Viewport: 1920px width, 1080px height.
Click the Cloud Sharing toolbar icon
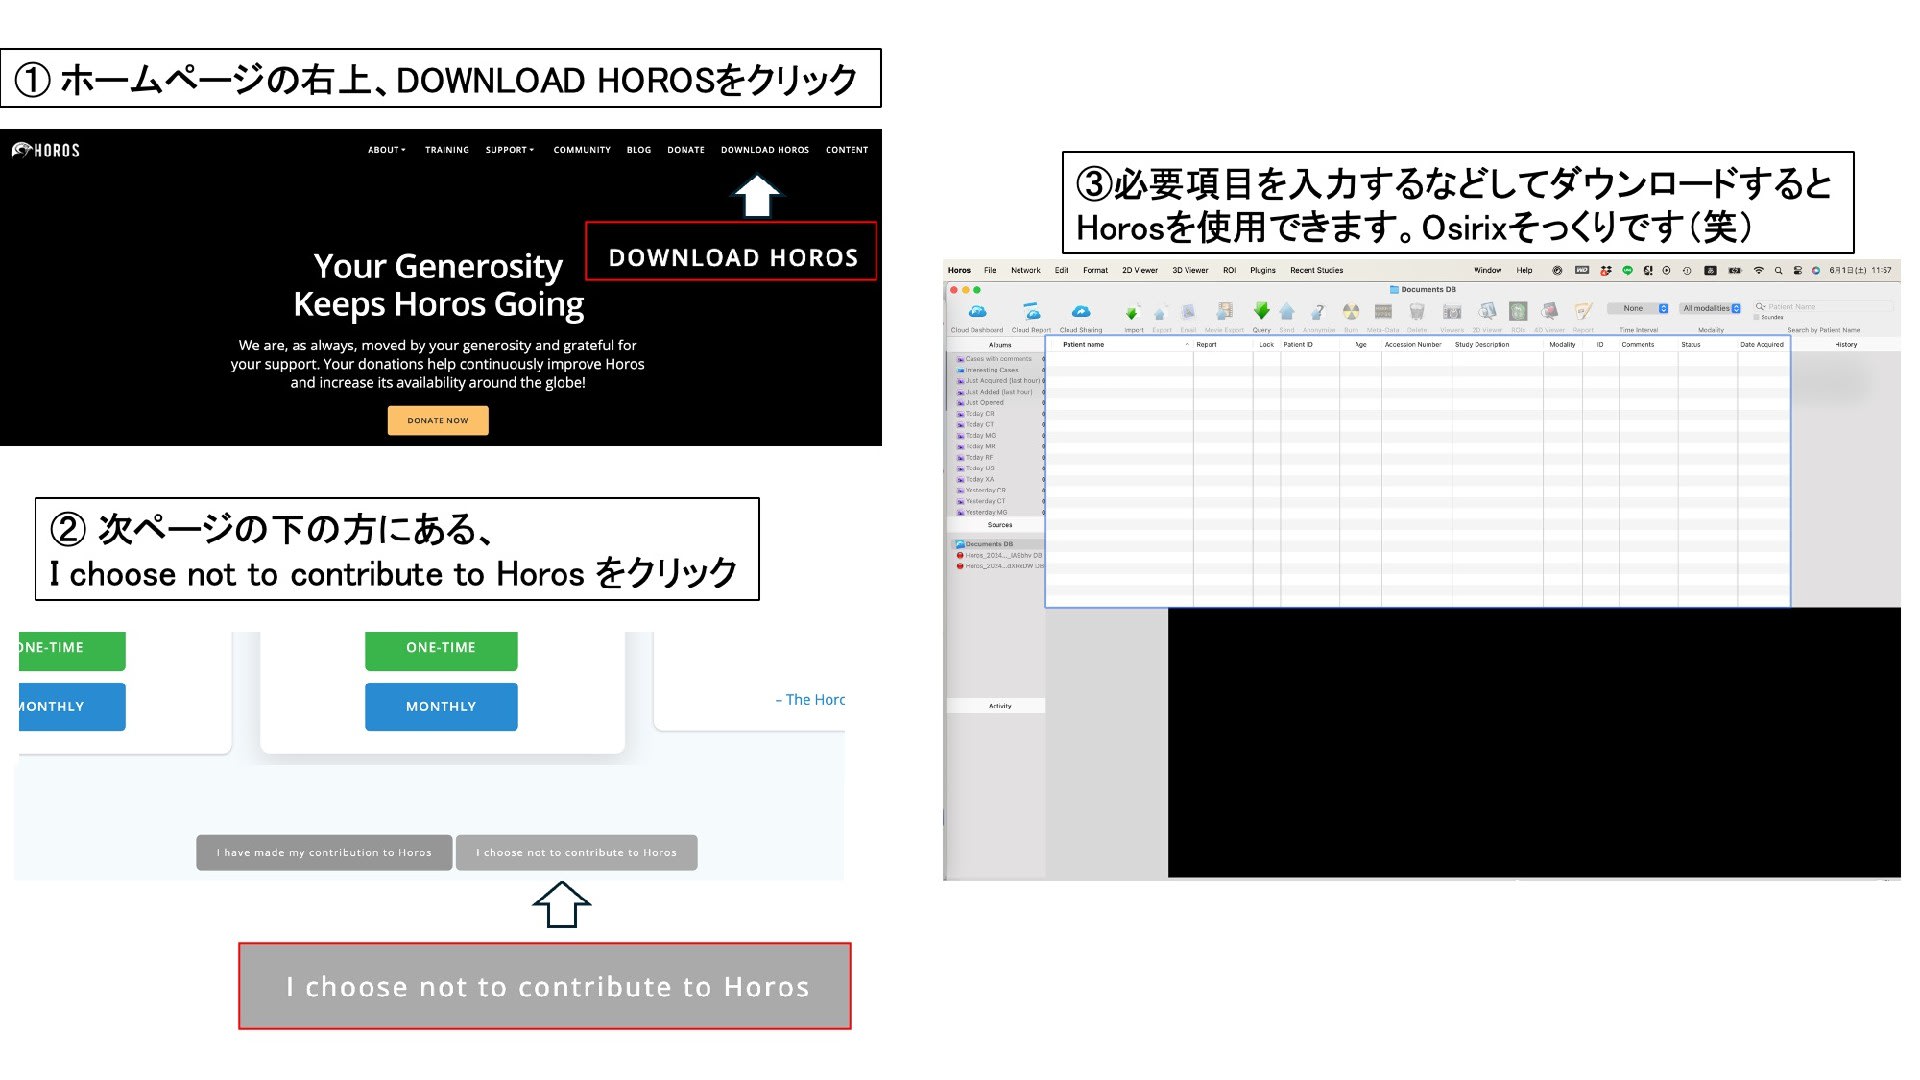click(x=1081, y=312)
